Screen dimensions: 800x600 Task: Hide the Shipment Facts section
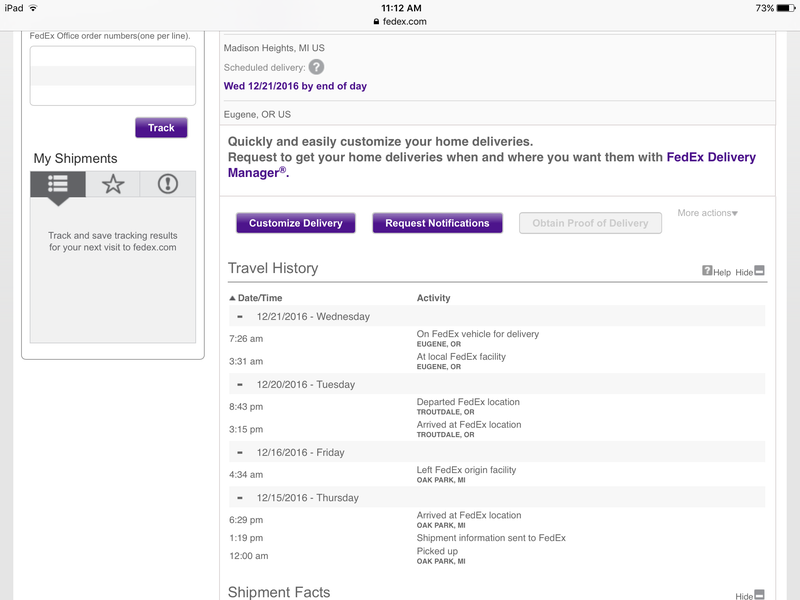(x=750, y=595)
